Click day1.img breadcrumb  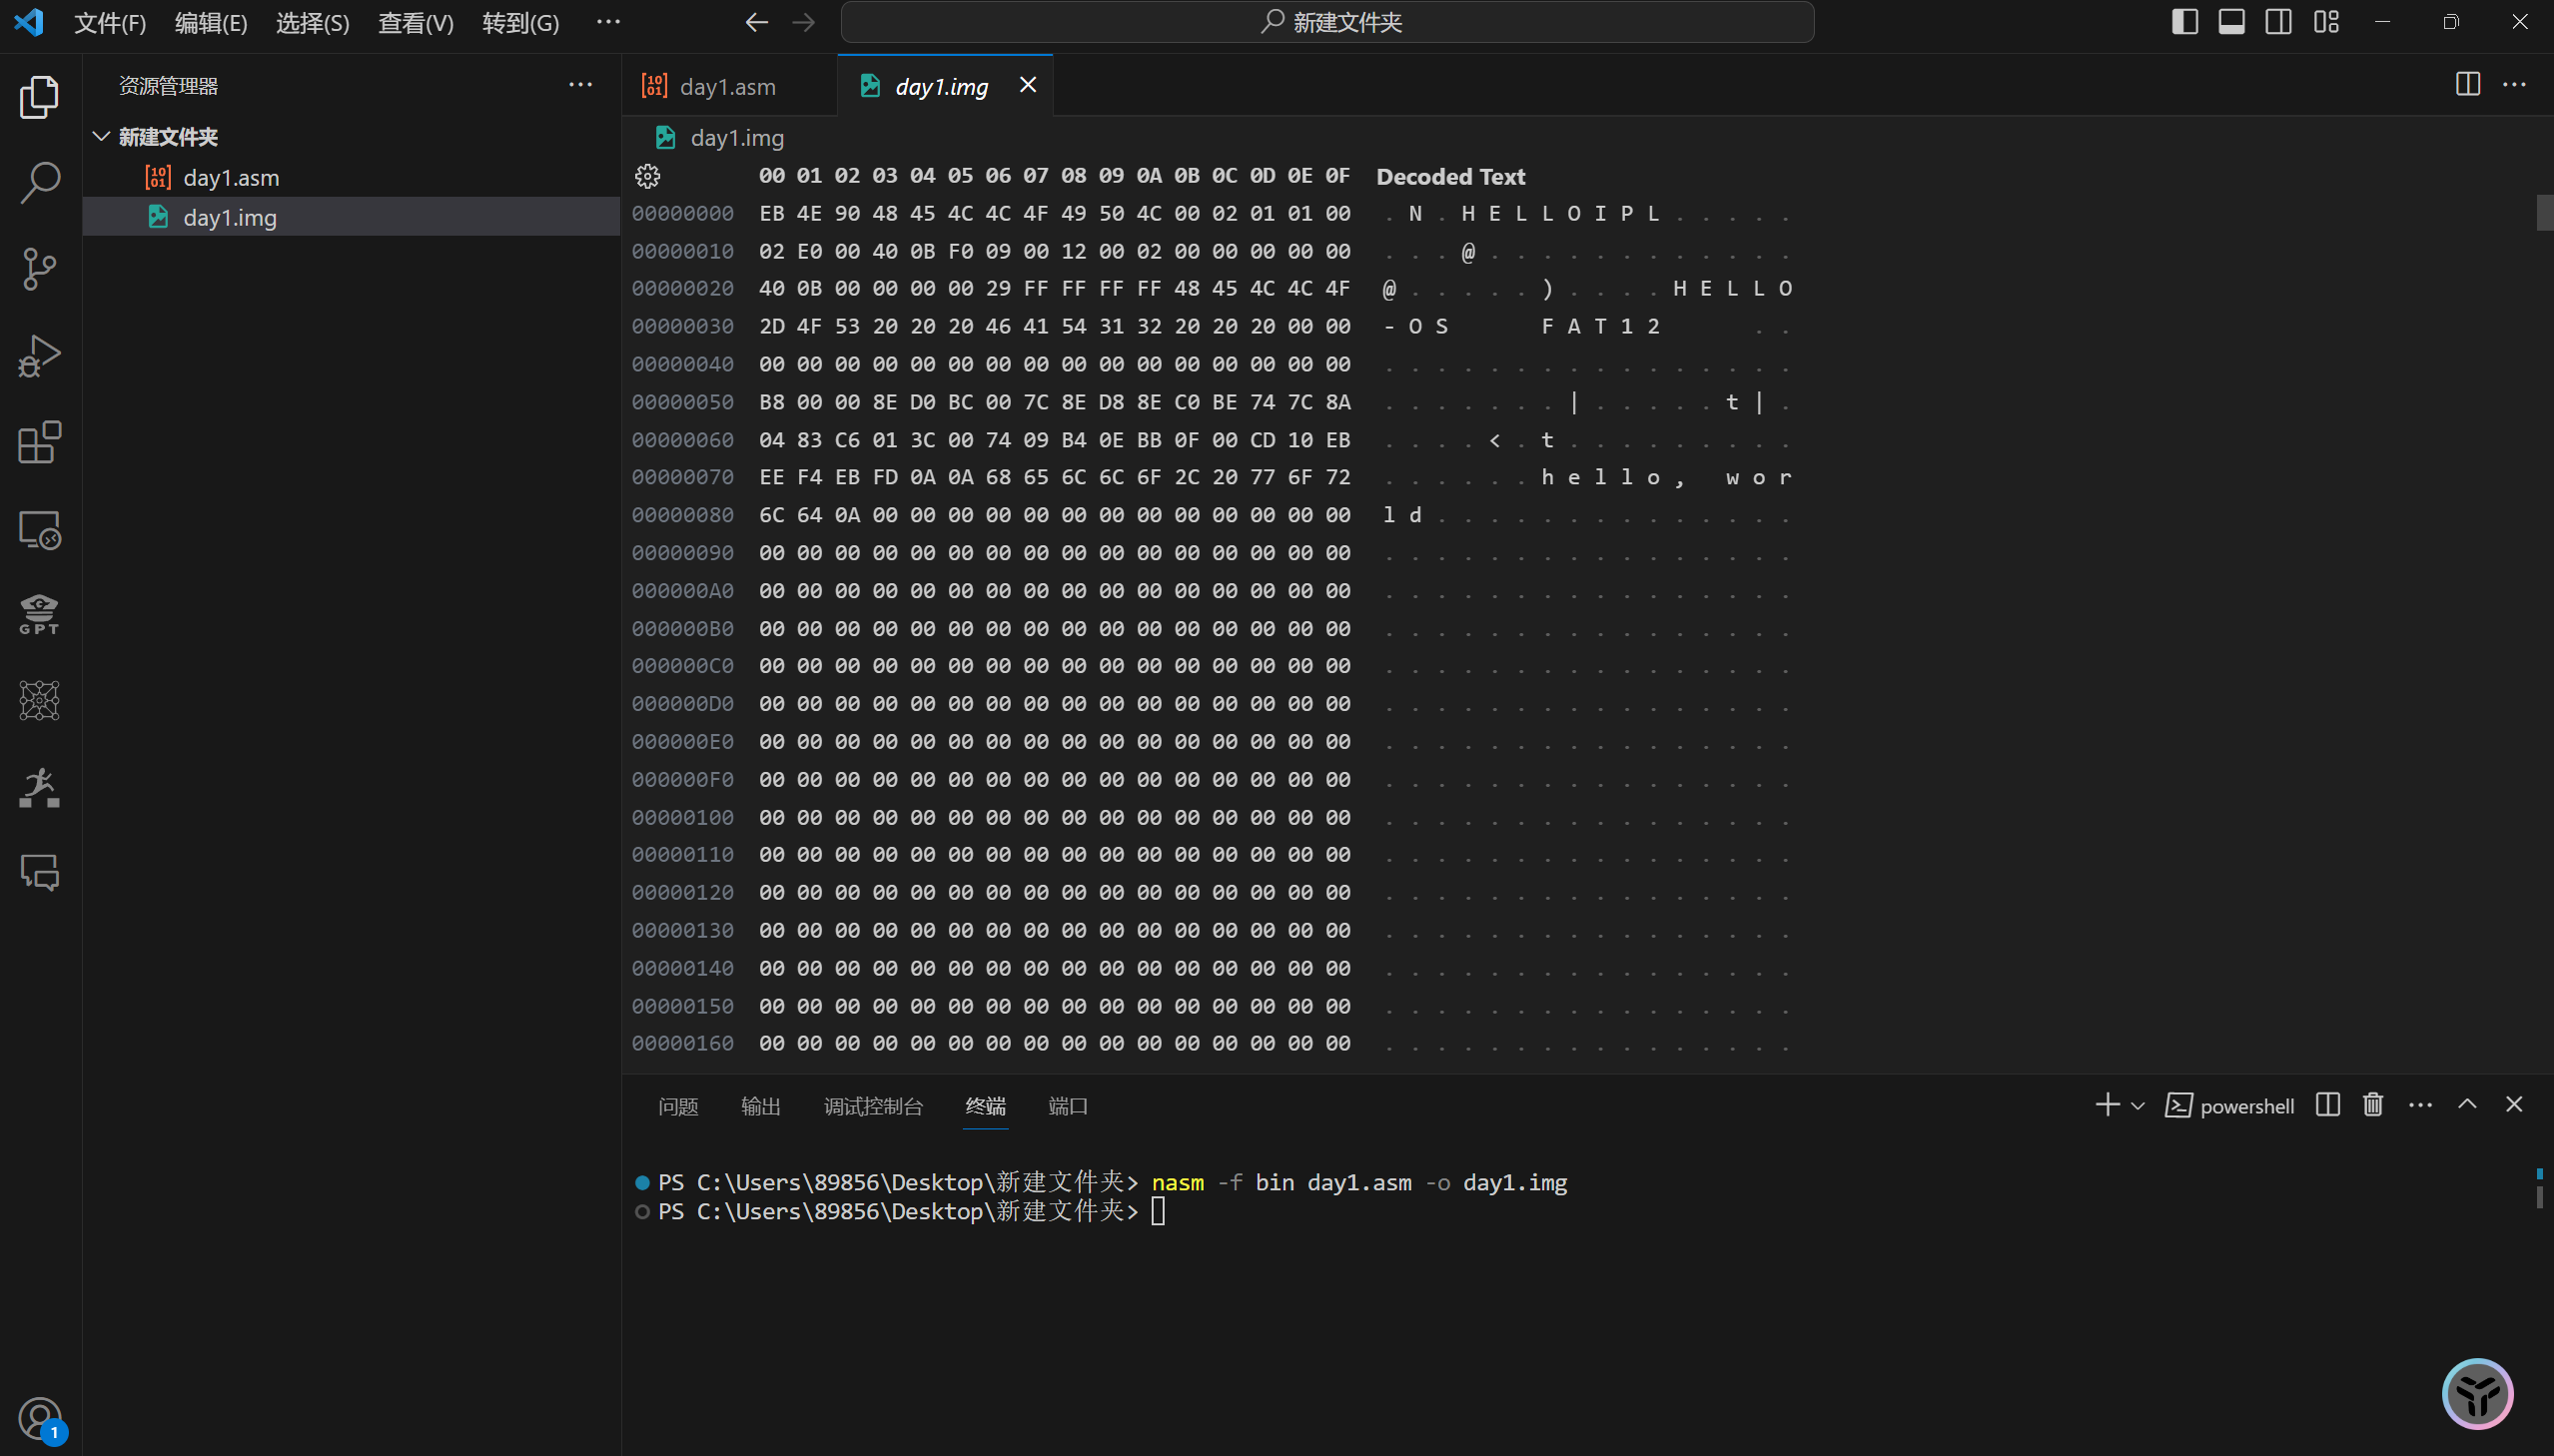[737, 137]
